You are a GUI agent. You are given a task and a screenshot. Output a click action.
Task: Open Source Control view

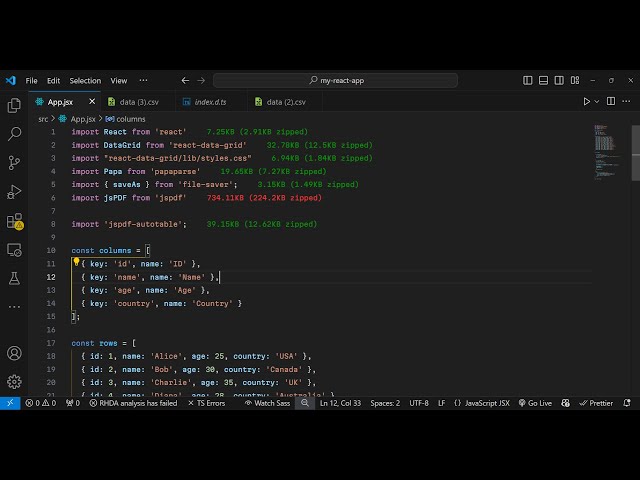pyautogui.click(x=14, y=162)
